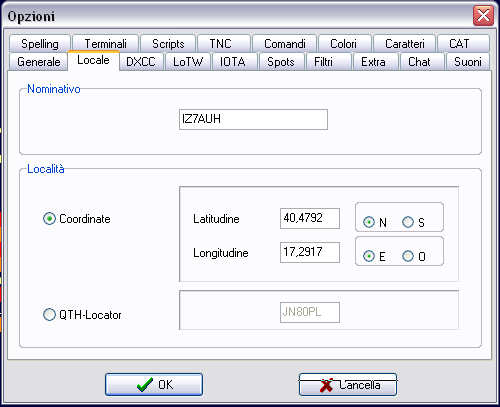Switch to the CAT tab
The height and width of the screenshot is (407, 500).
(x=459, y=44)
